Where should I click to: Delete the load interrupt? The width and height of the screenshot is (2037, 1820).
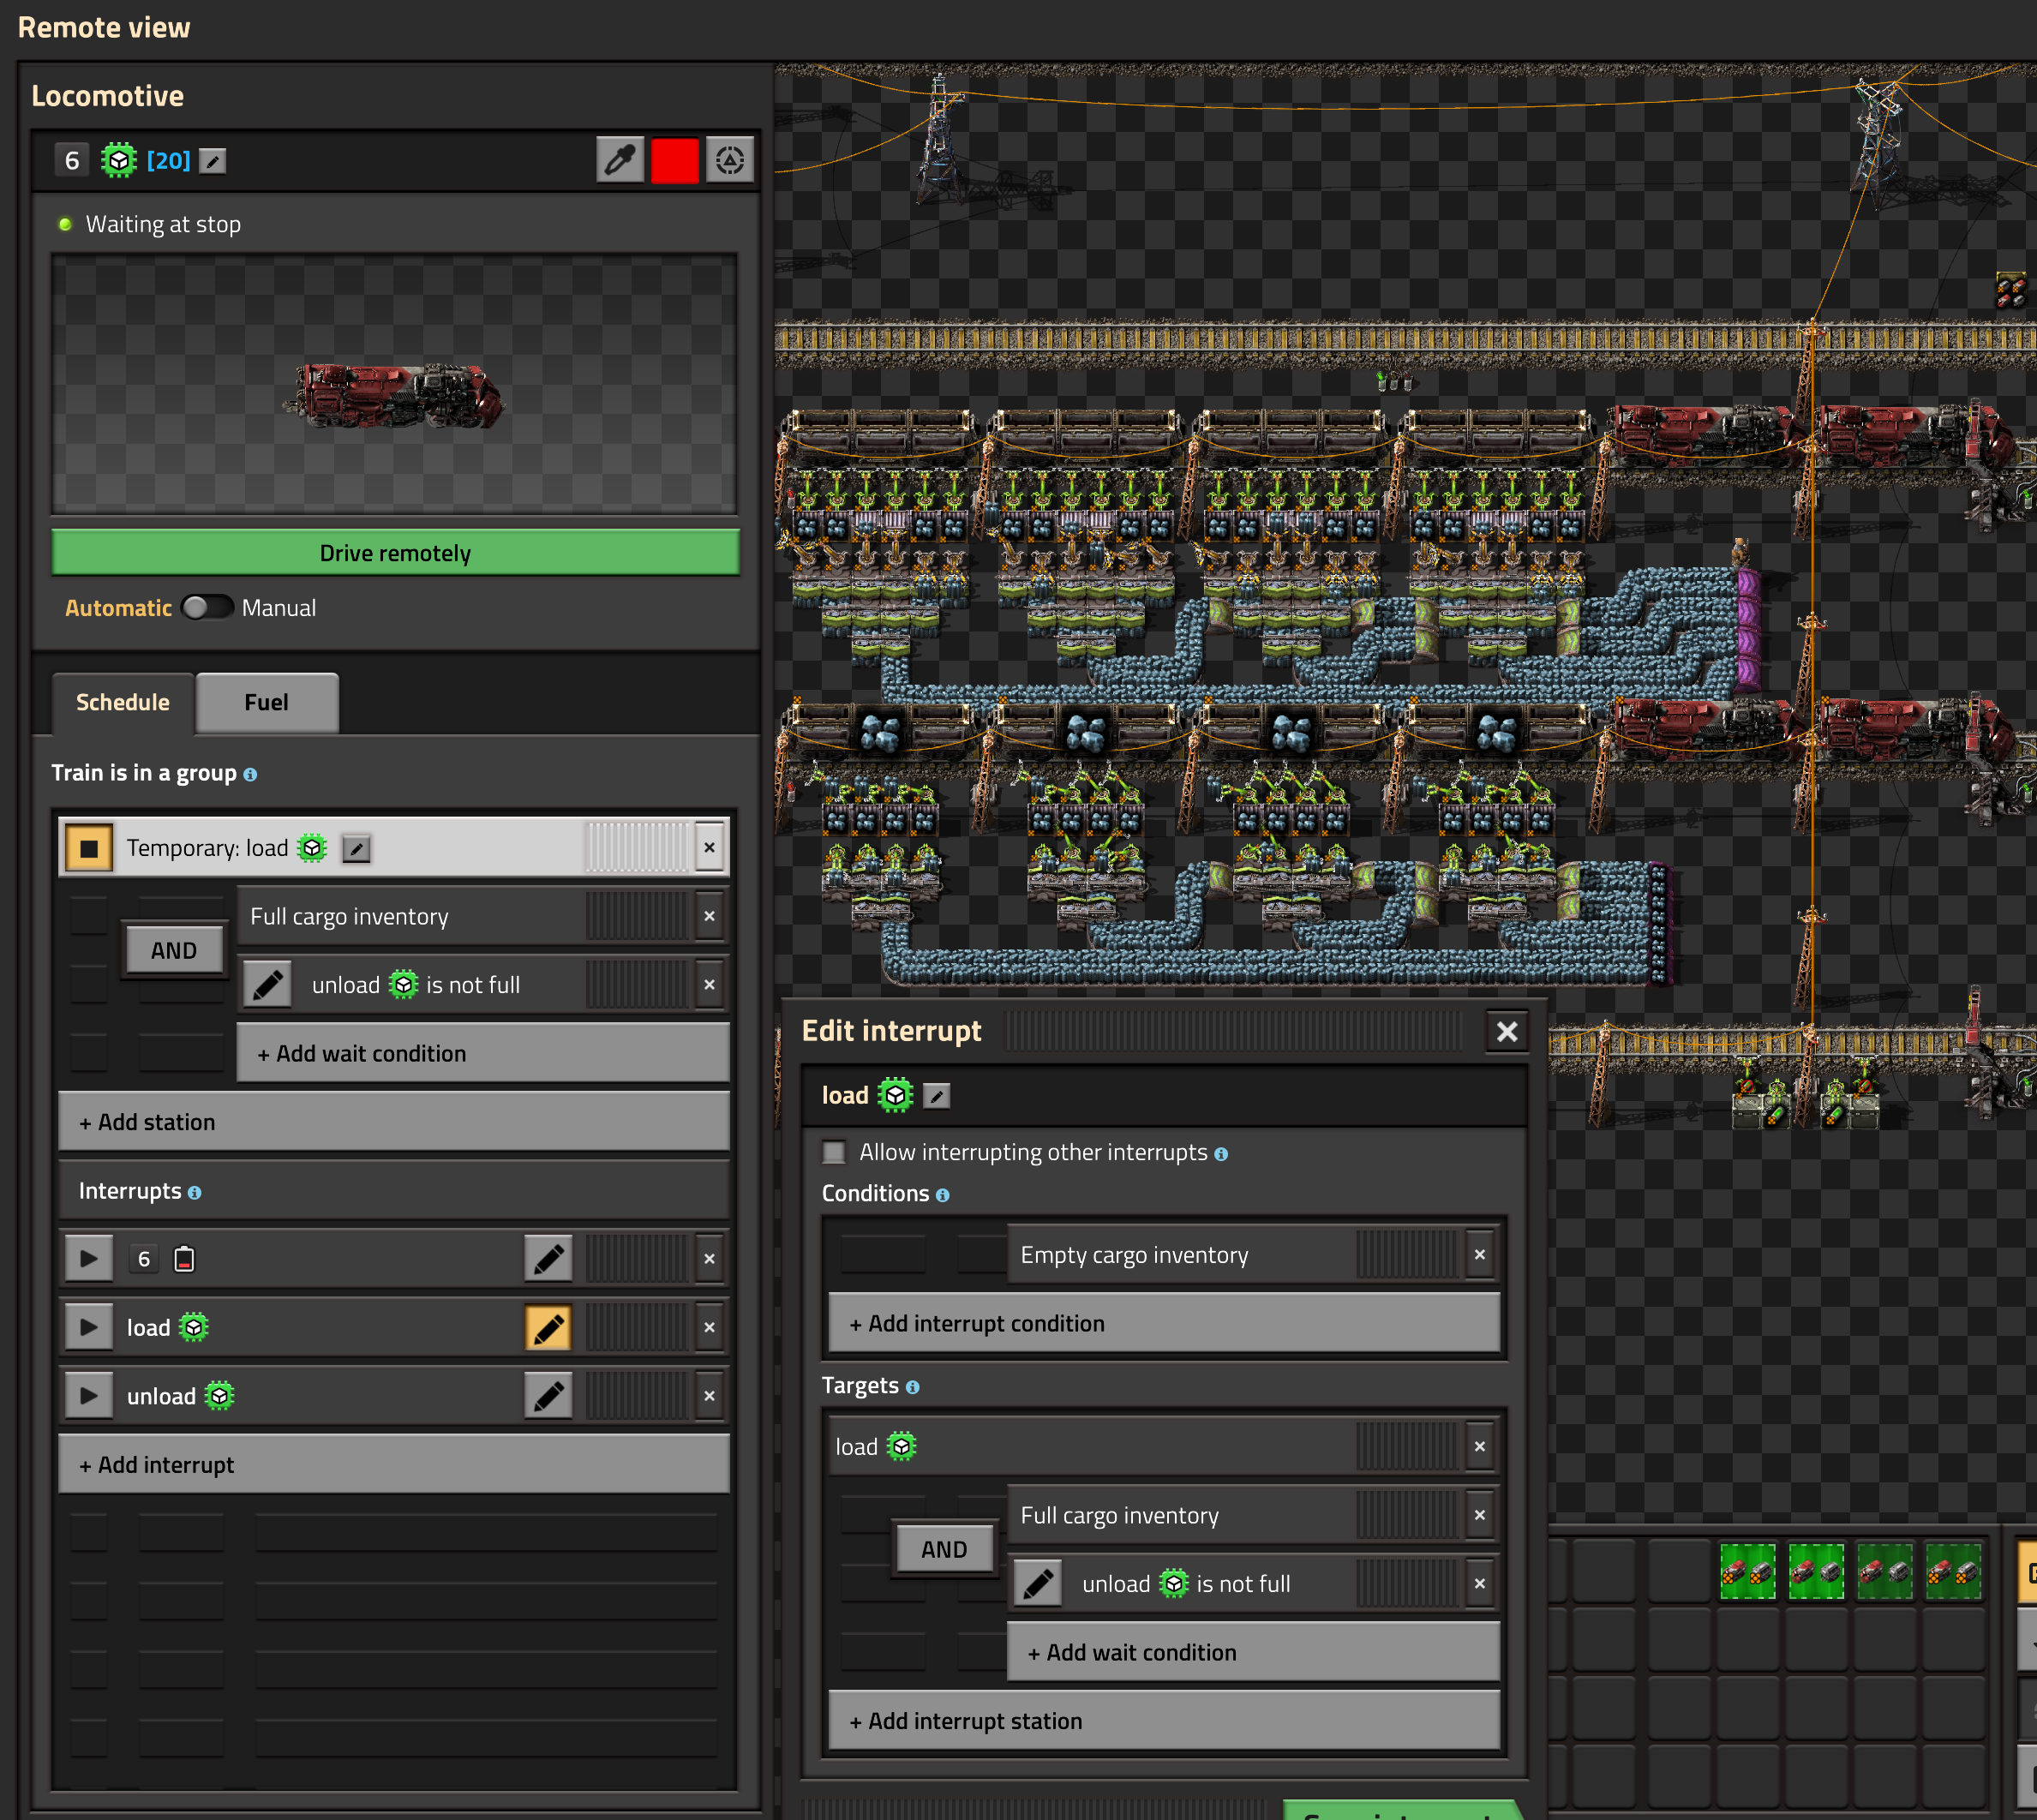coord(709,1328)
